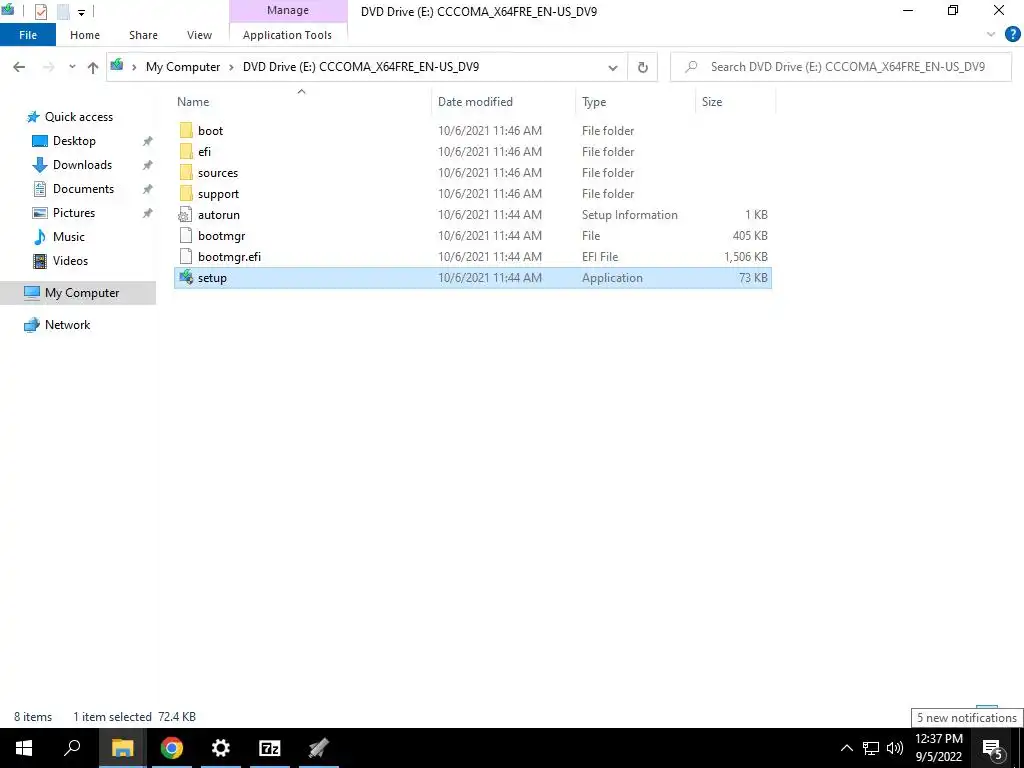Go up one level with up arrow

[93, 67]
